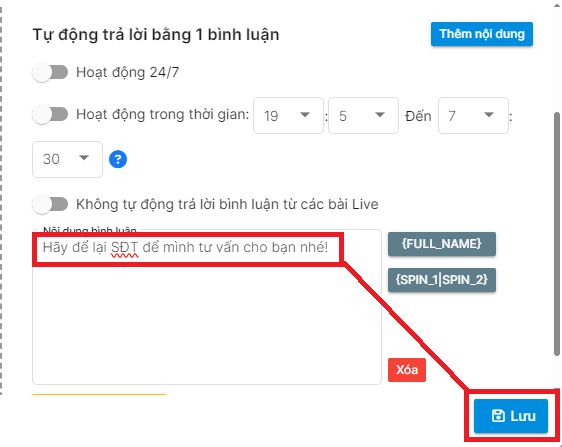This screenshot has height=447, width=562.
Task: Click the vertical scrollbar on the right
Action: (557, 233)
